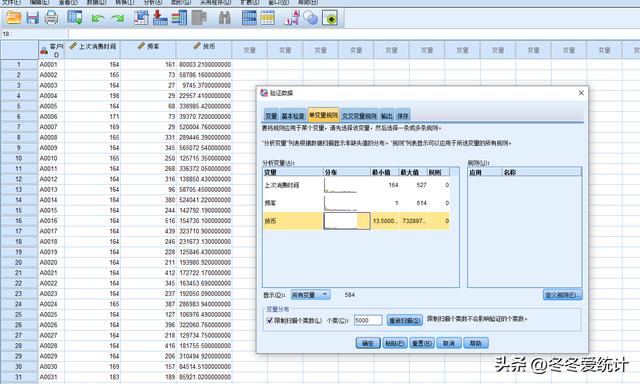Open the 分析(A) menu
Image resolution: width=640 pixels, height=384 pixels.
[153, 2]
